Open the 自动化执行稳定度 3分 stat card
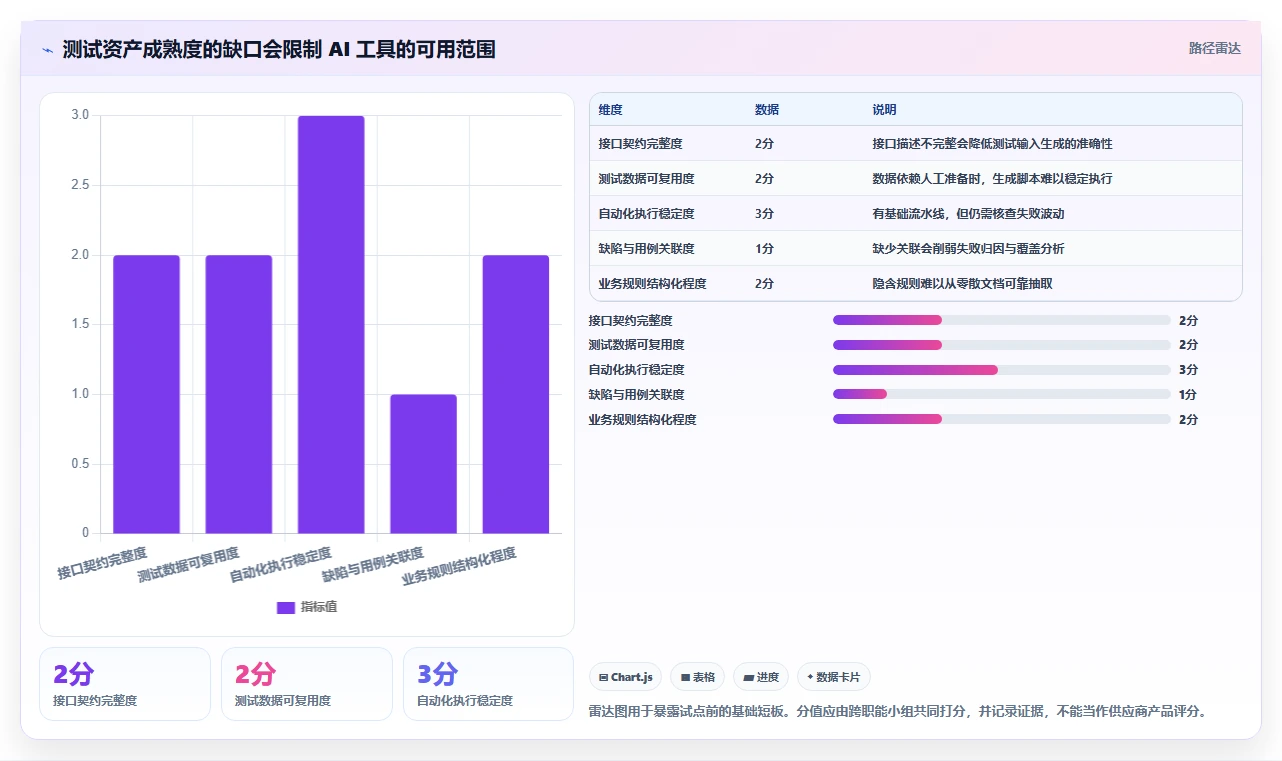This screenshot has height=761, width=1282. point(489,684)
